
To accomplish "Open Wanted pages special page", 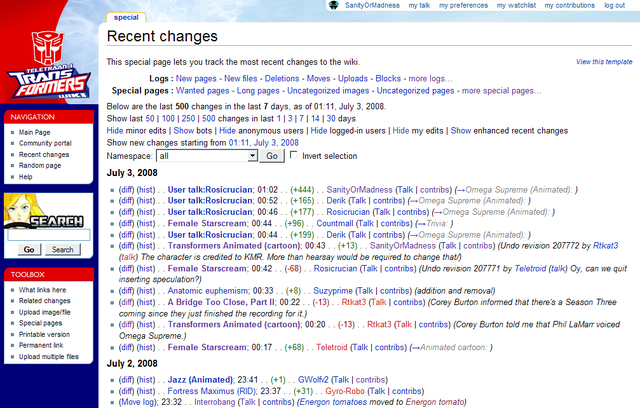I will [x=202, y=91].
